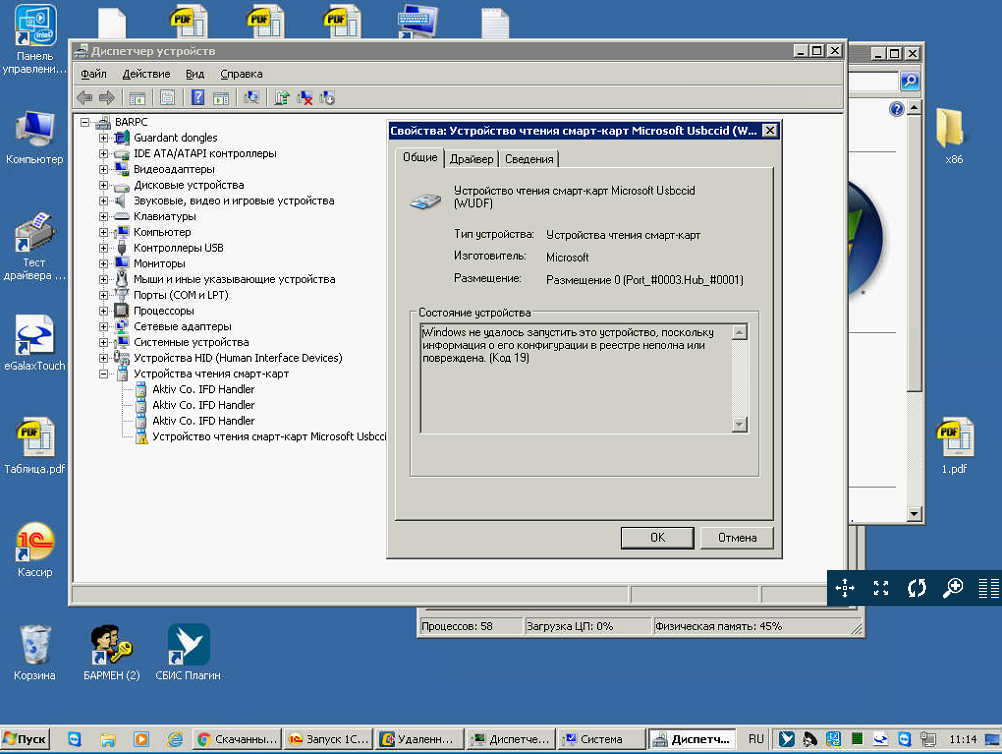Screen dimensions: 1002x754
Task: Click the update driver toolbar icon
Action: 282,97
